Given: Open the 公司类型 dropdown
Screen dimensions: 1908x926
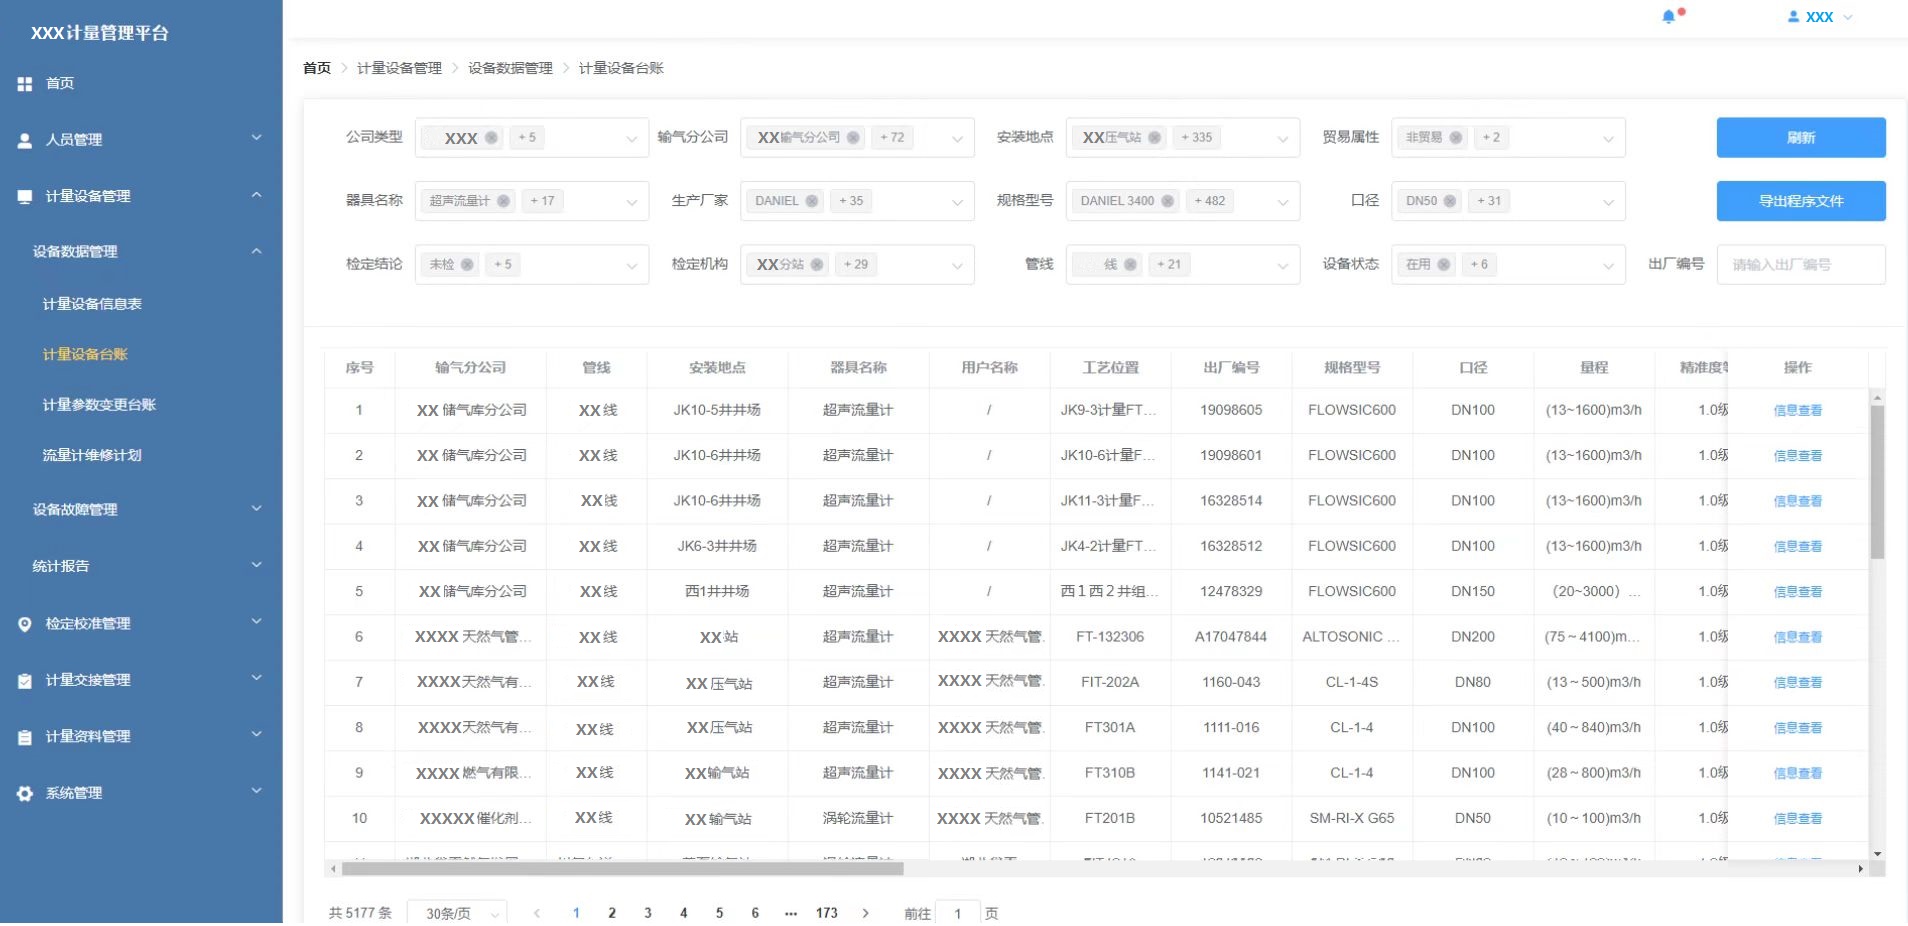Looking at the screenshot, I should [532, 138].
